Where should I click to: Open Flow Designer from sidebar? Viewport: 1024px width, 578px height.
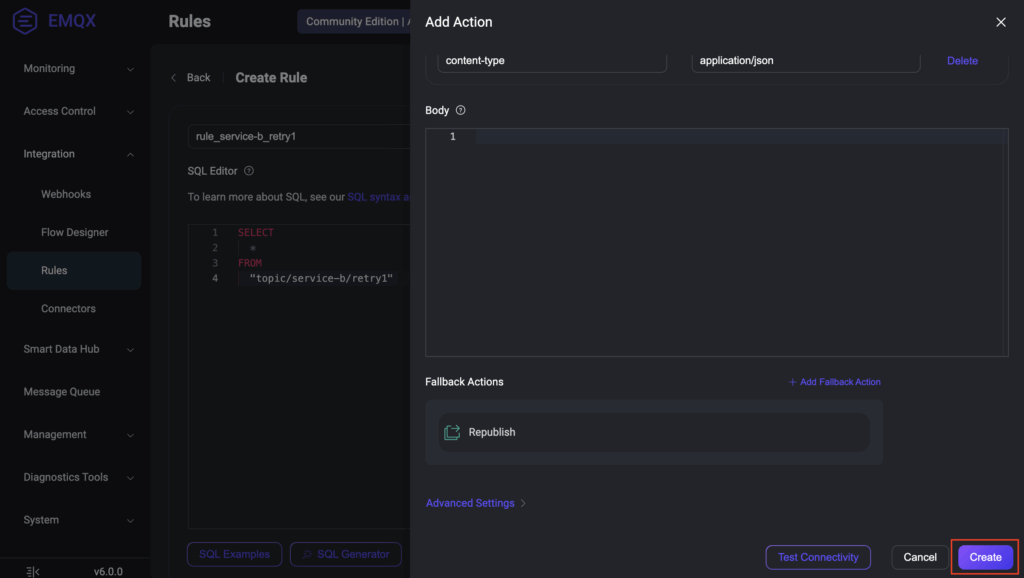tap(75, 232)
